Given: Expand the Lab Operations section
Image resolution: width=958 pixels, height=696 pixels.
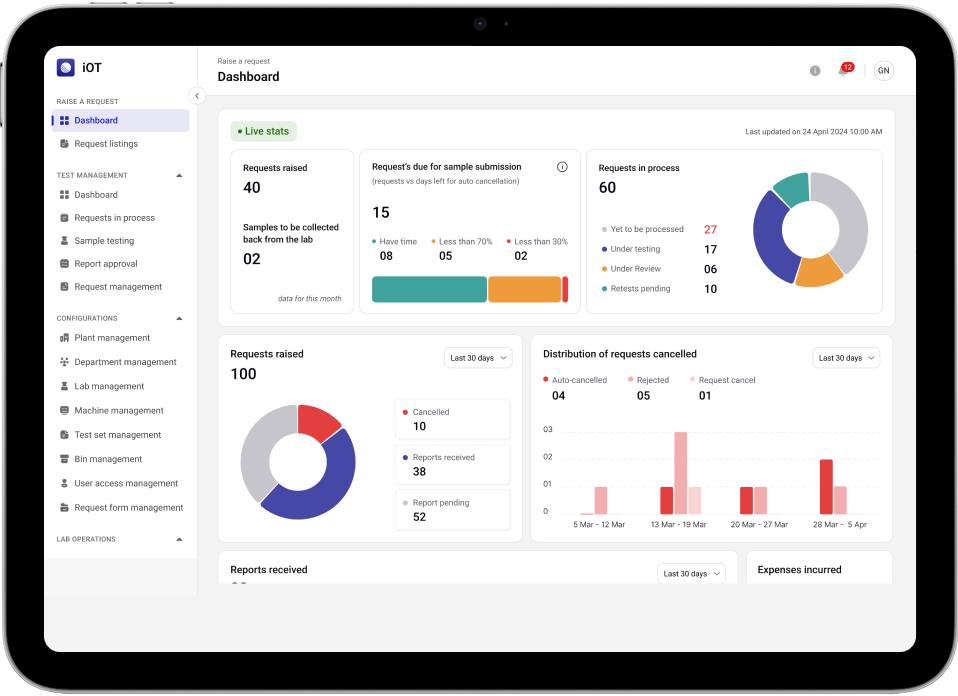Looking at the screenshot, I should click(179, 539).
